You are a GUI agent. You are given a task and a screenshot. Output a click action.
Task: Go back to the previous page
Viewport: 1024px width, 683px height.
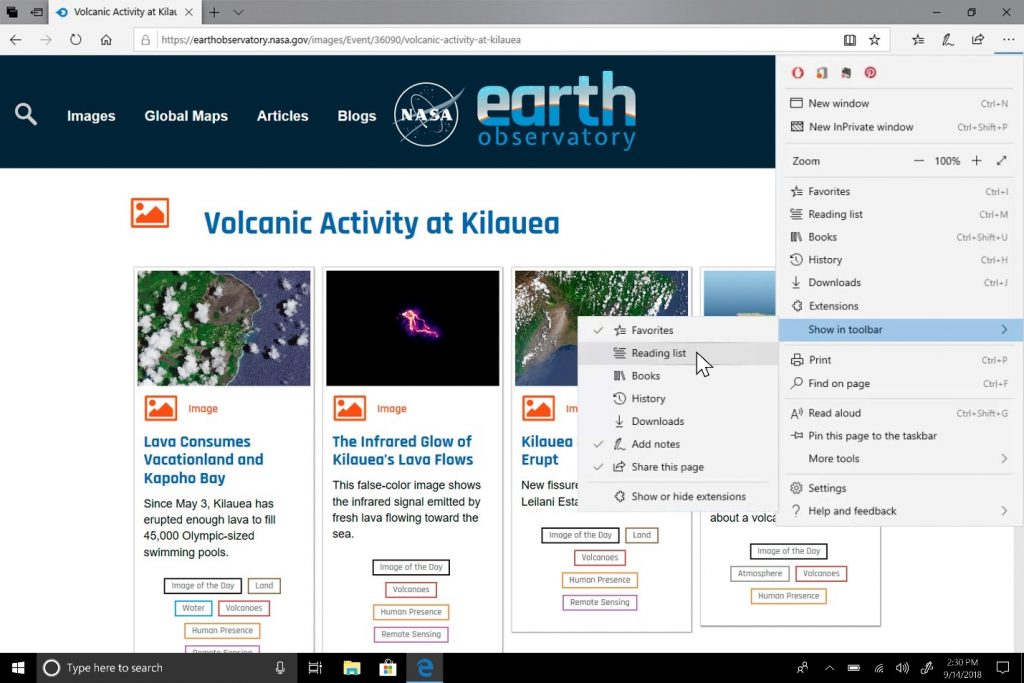tap(16, 40)
